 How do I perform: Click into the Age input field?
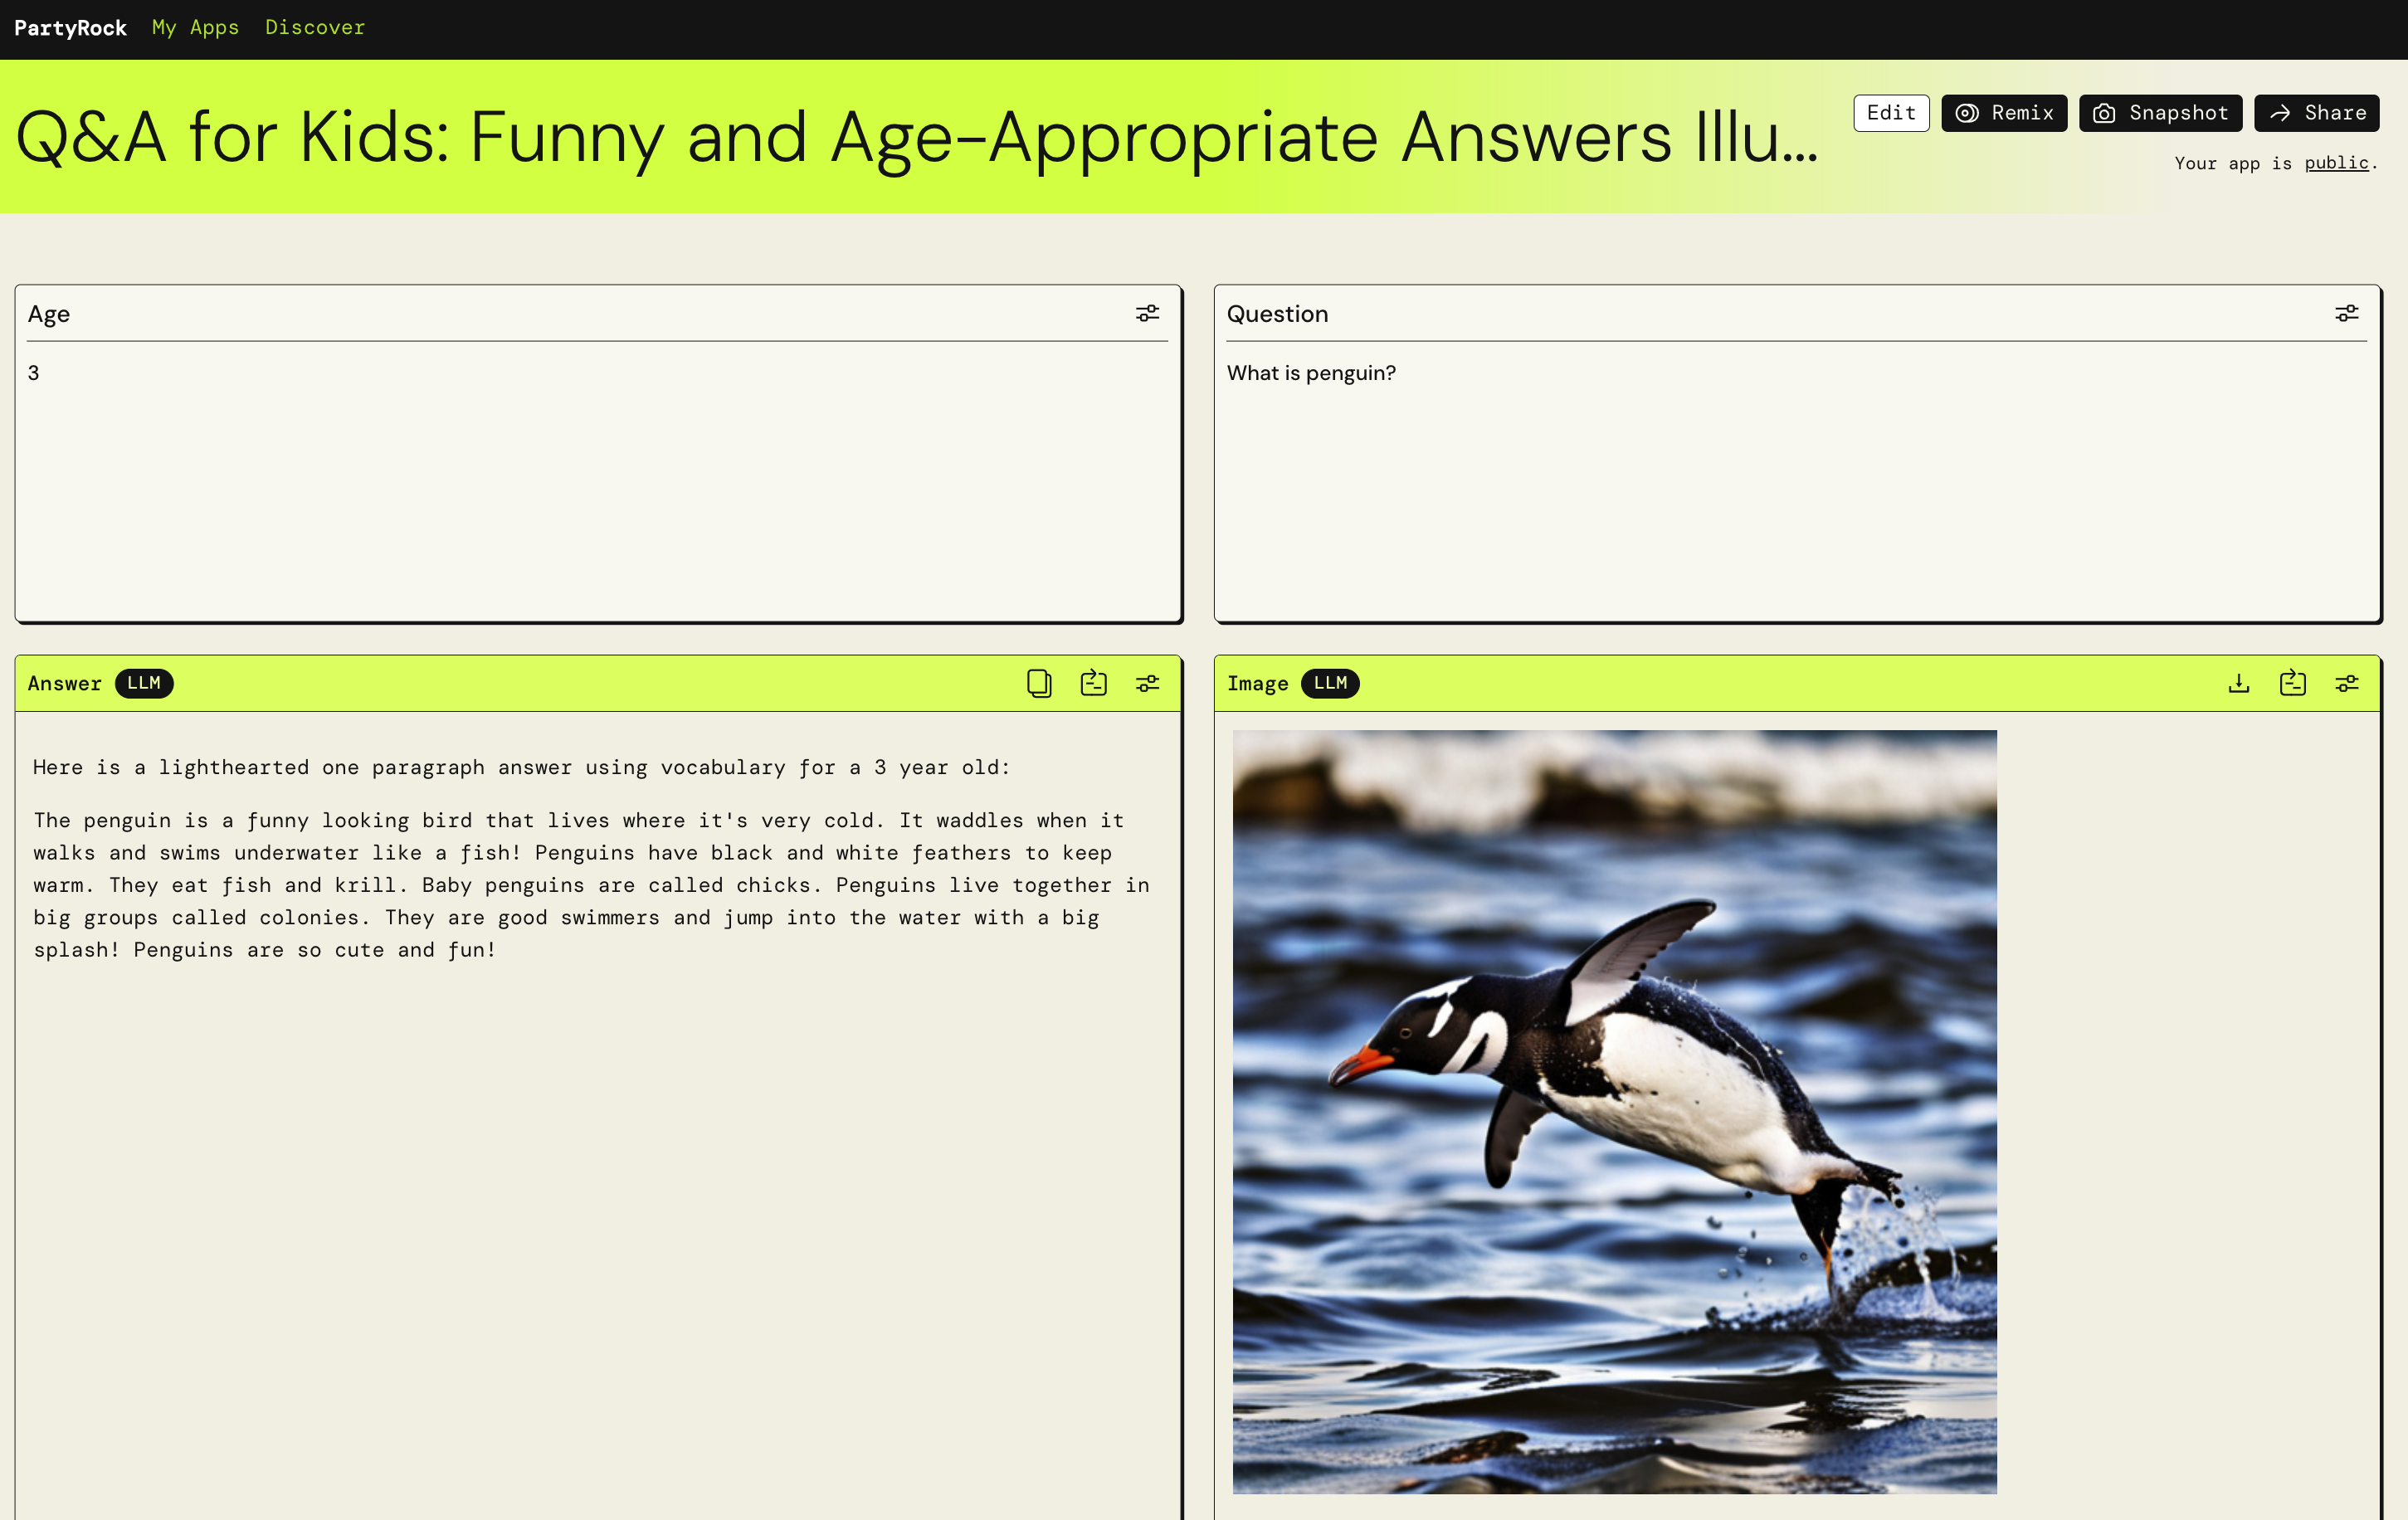(597, 480)
